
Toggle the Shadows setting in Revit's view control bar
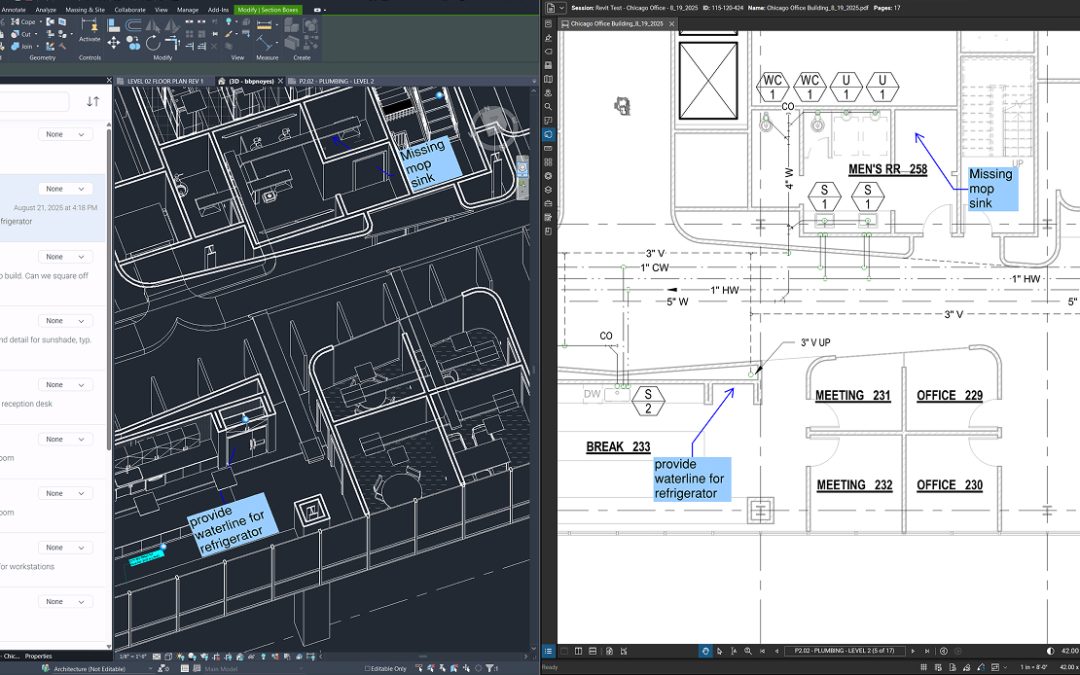coord(192,656)
